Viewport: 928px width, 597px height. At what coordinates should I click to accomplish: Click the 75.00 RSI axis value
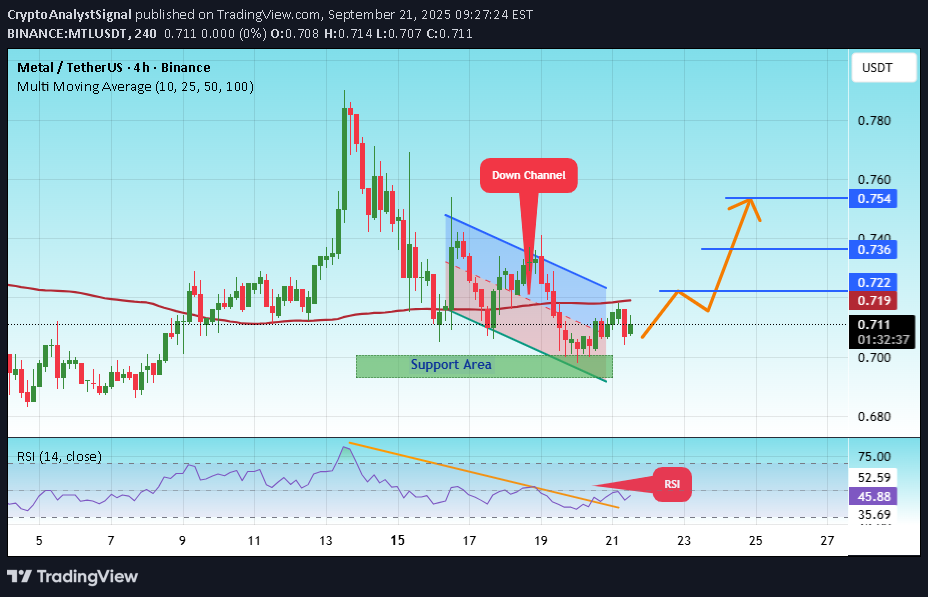(x=874, y=456)
